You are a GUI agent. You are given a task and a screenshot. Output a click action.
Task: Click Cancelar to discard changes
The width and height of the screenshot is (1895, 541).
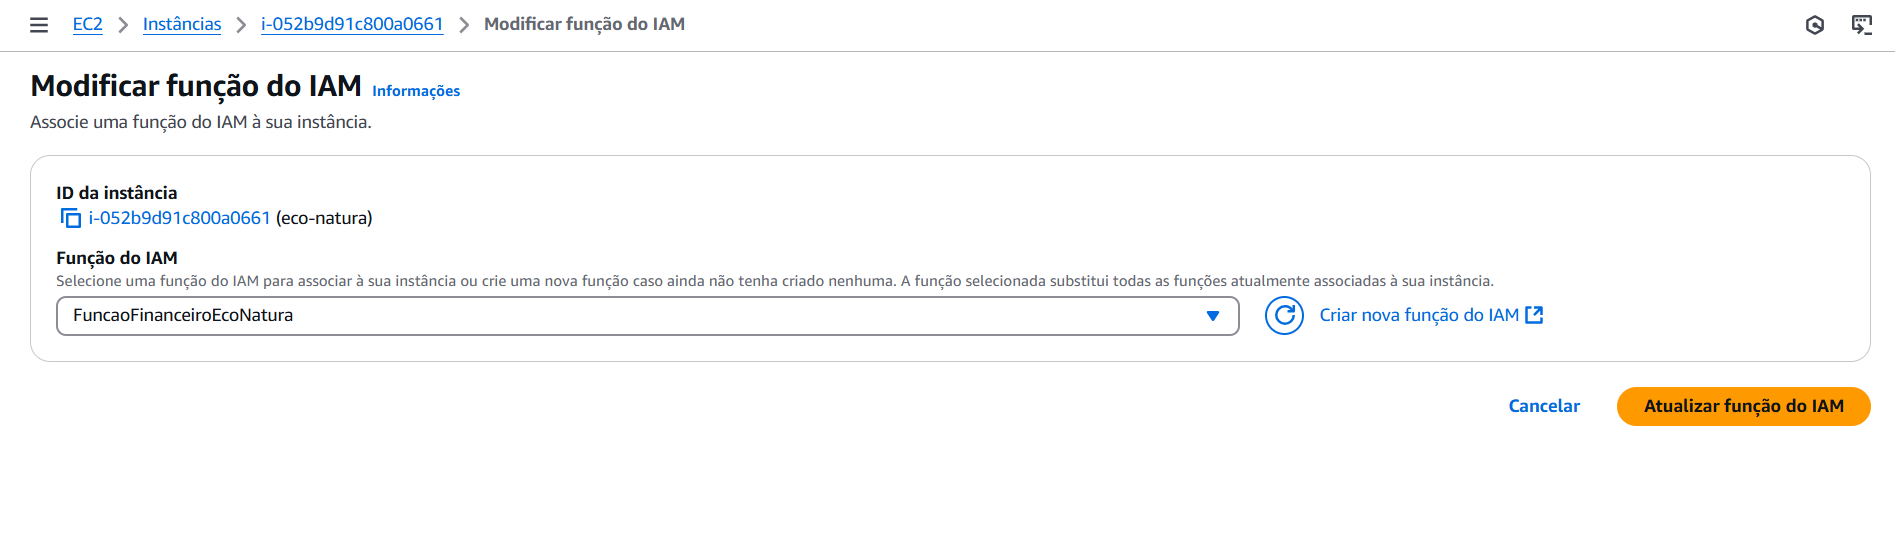tap(1544, 406)
